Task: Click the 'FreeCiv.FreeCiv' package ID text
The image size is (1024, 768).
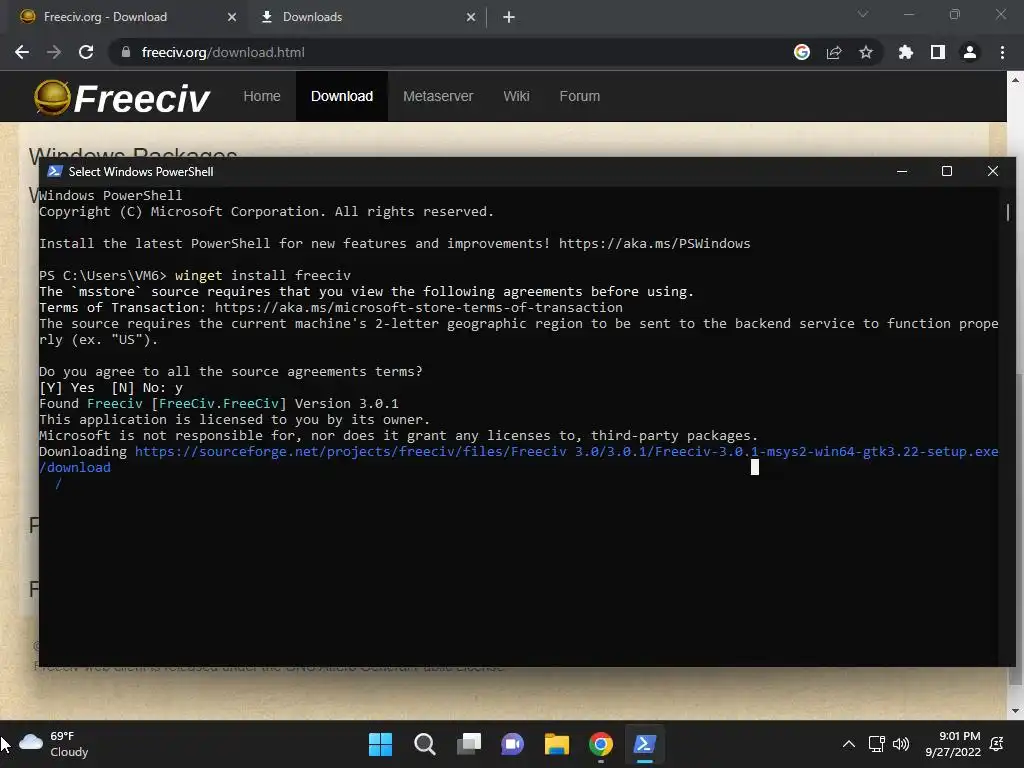Action: 219,404
